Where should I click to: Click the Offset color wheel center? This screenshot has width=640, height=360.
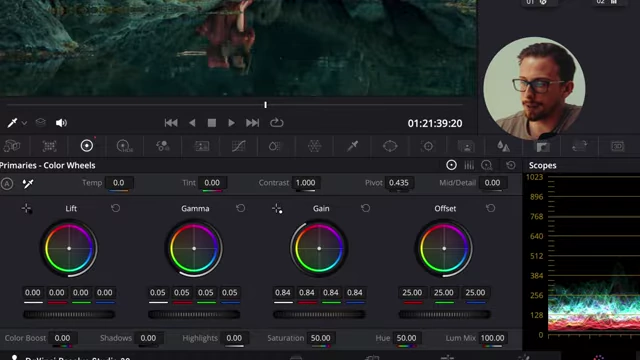(x=444, y=248)
